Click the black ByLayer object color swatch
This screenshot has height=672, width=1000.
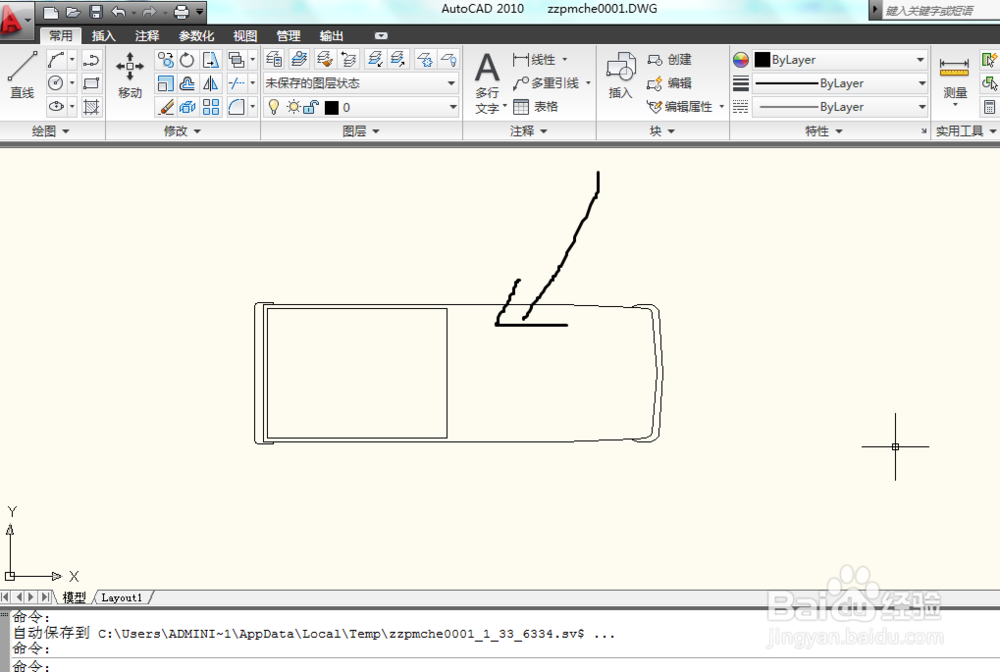pyautogui.click(x=762, y=60)
